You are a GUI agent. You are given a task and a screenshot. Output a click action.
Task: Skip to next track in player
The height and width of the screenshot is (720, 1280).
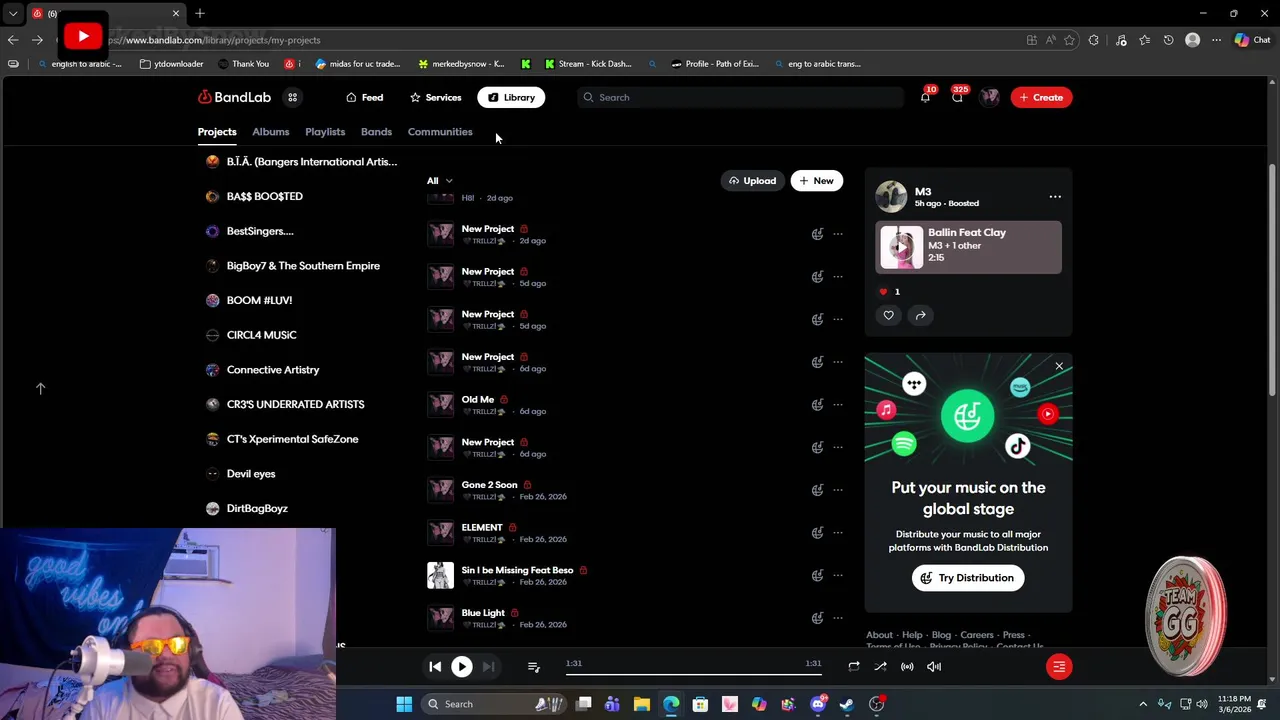pos(488,667)
